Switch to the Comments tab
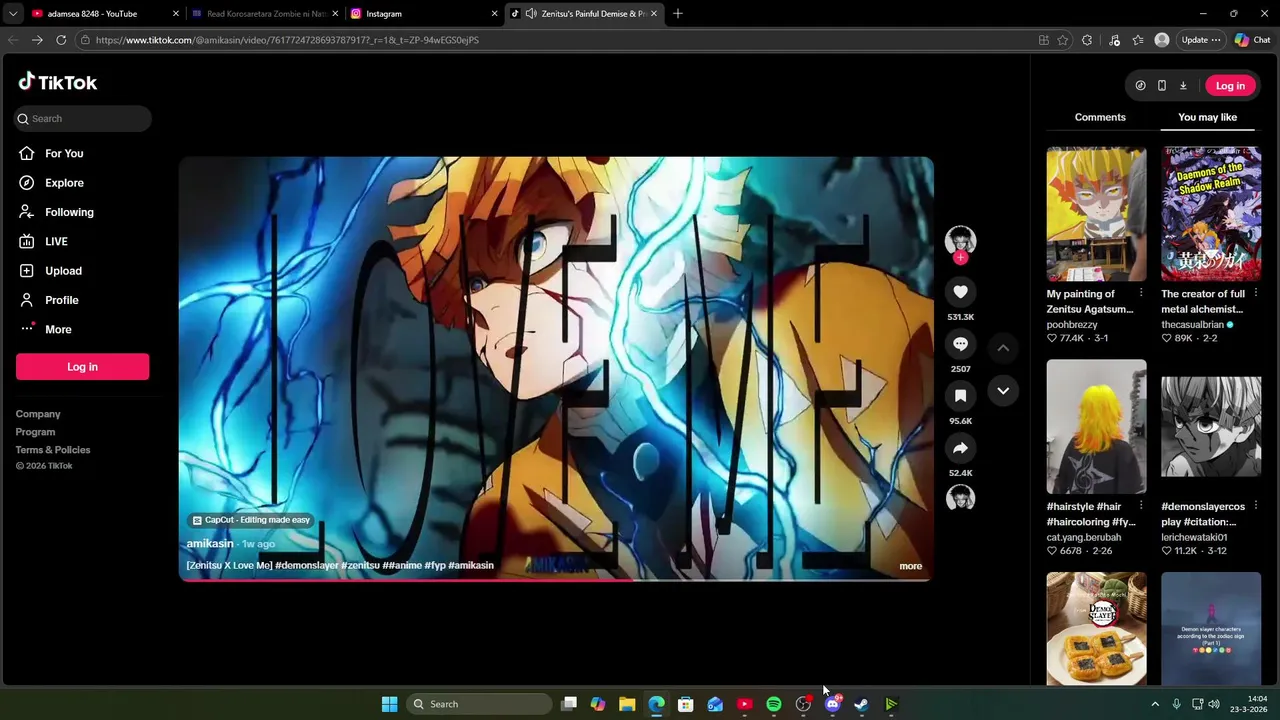 (x=1100, y=117)
